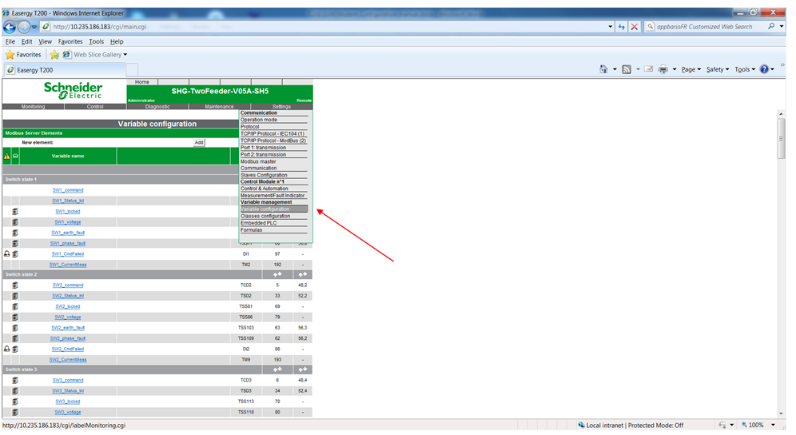The width and height of the screenshot is (796, 435).
Task: Switch to the Easergy T200 browser tab
Action: click(x=63, y=70)
